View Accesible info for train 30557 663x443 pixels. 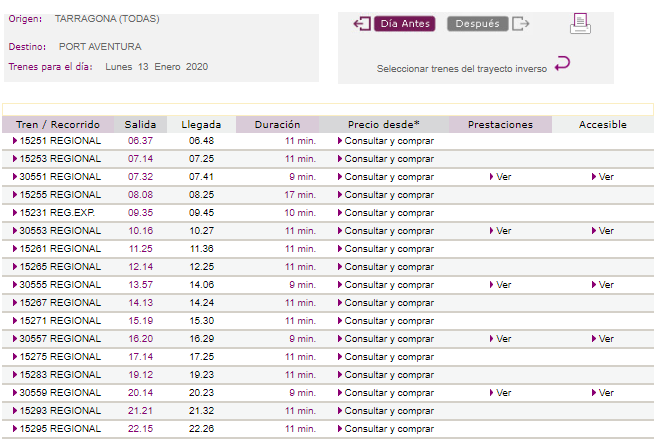tap(603, 339)
